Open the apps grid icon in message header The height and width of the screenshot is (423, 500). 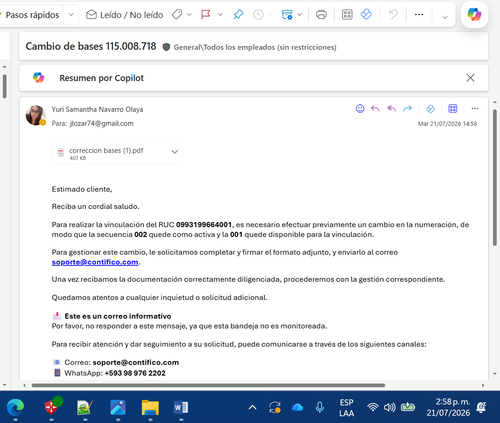[453, 109]
